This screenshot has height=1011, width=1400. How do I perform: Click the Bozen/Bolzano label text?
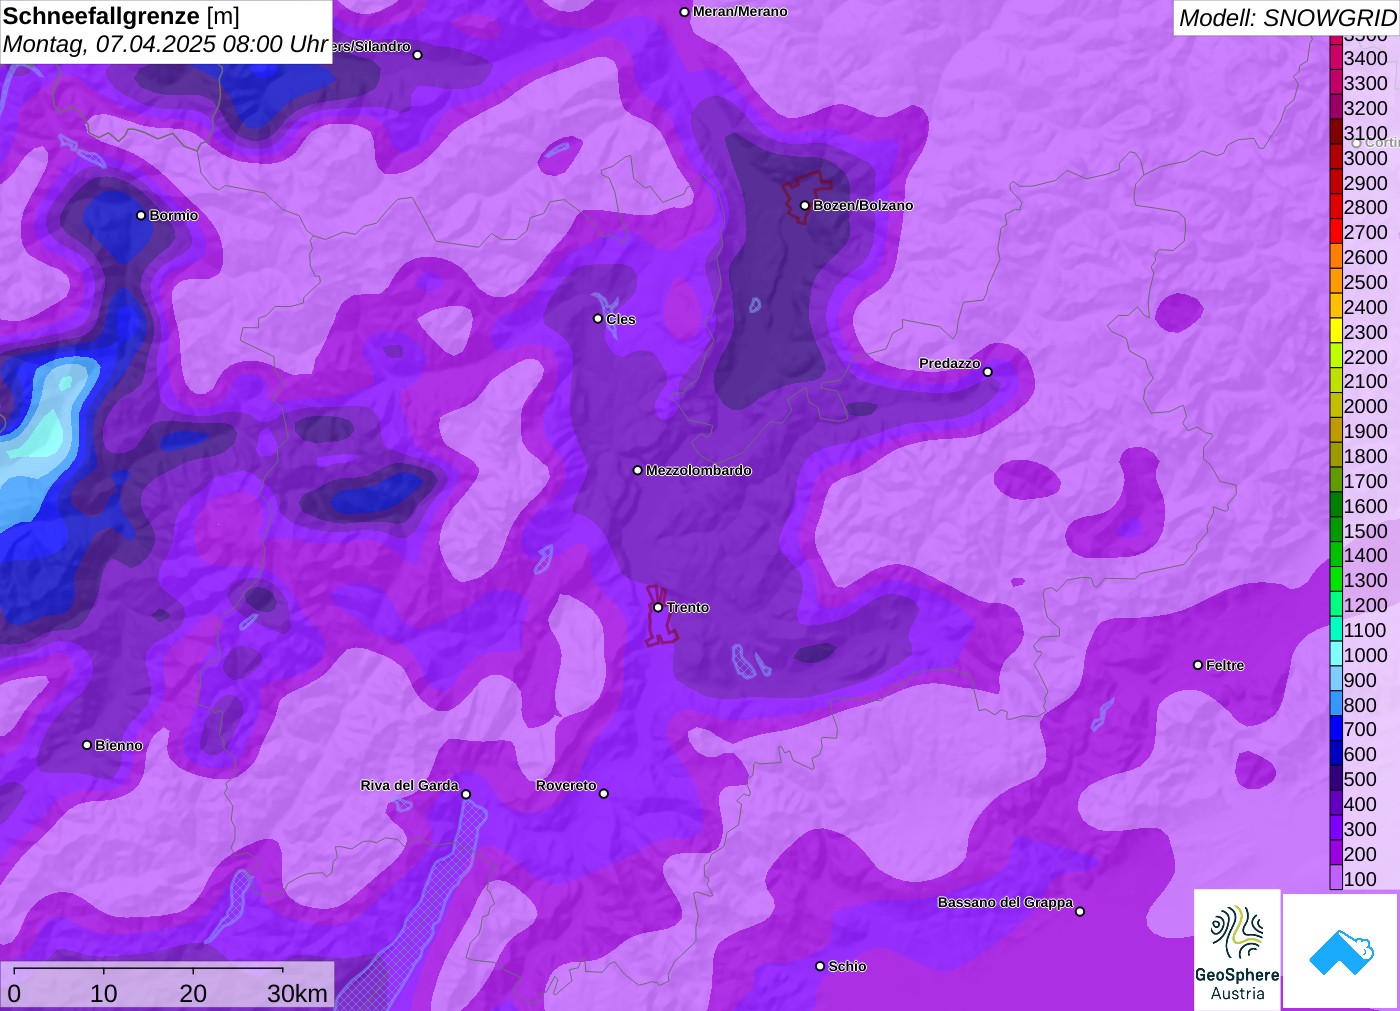tap(863, 205)
